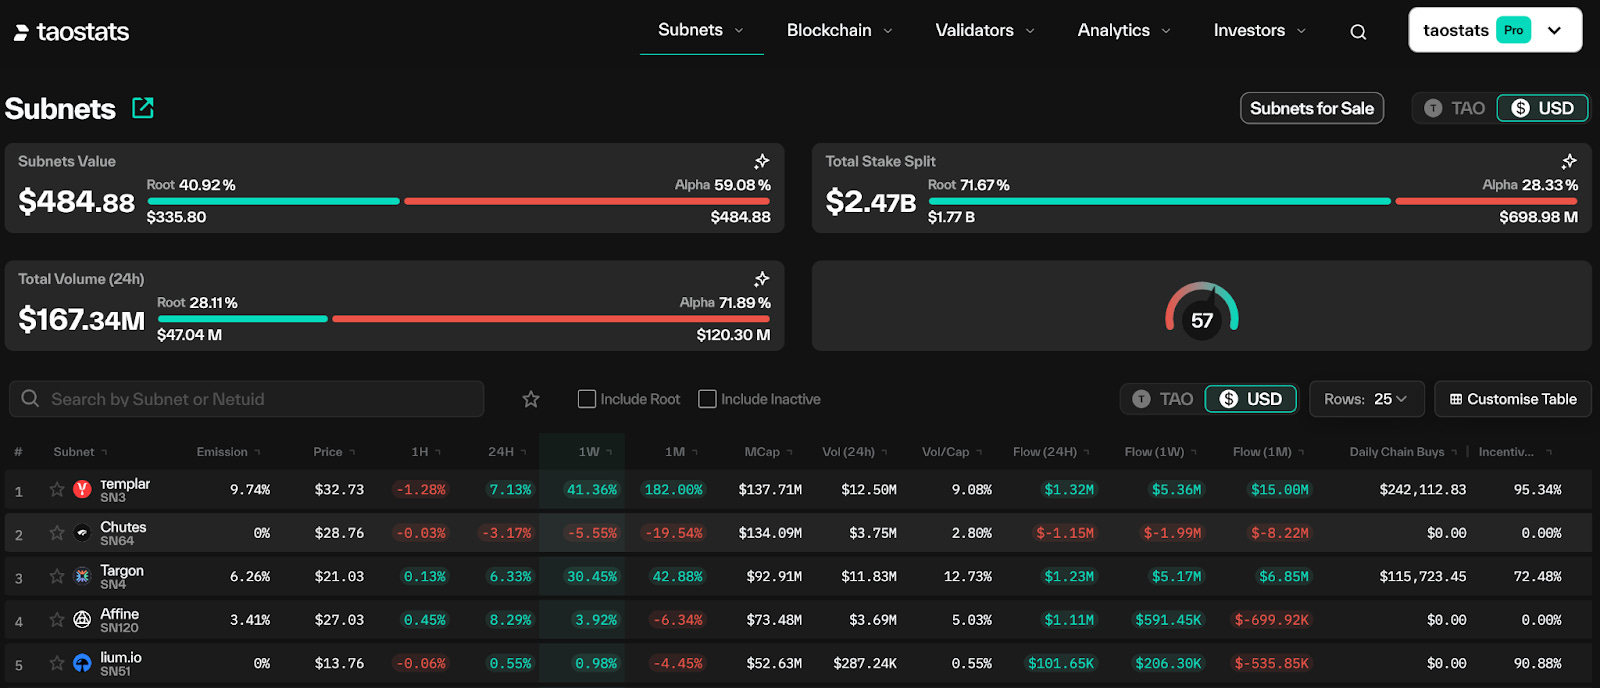Open Rows 25 dropdown
The height and width of the screenshot is (688, 1600).
[1365, 399]
